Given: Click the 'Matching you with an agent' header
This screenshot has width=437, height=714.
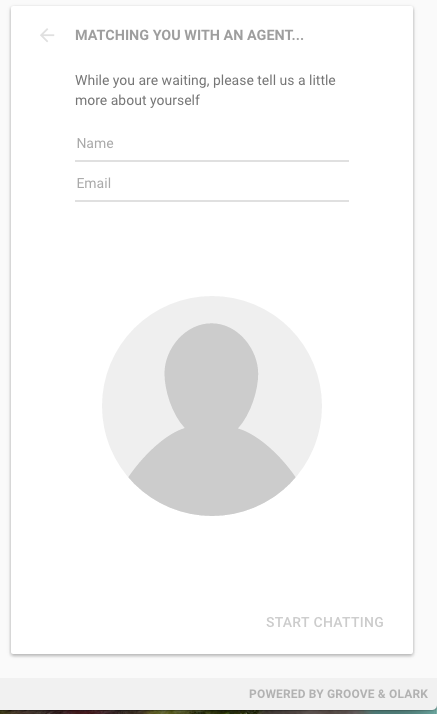Looking at the screenshot, I should (x=189, y=35).
